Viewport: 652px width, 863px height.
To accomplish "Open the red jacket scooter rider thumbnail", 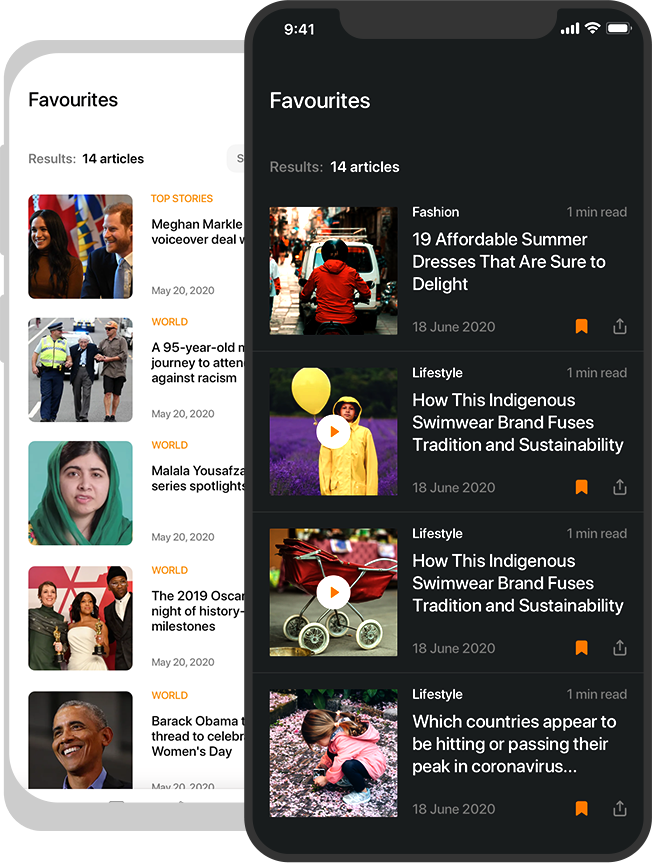I will [333, 271].
